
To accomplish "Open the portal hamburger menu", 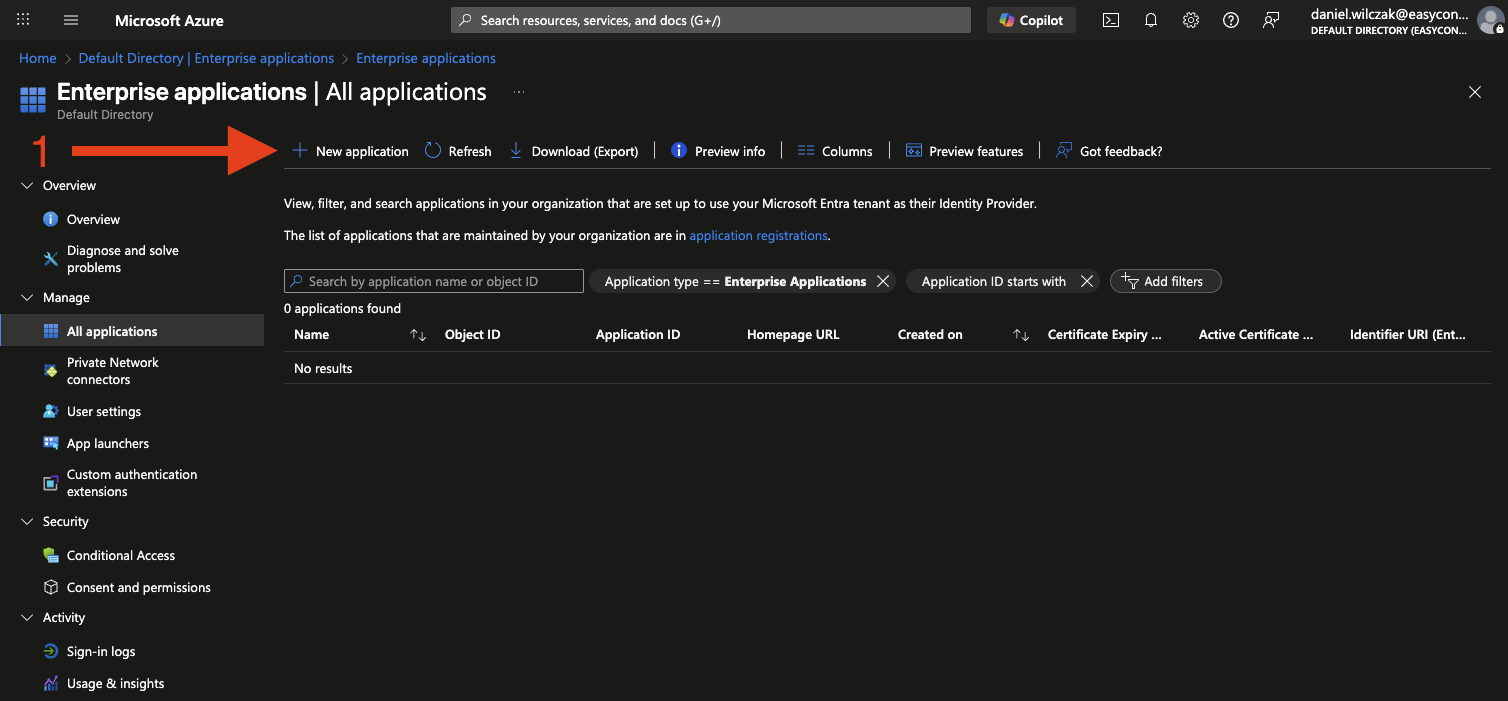I will 71,20.
